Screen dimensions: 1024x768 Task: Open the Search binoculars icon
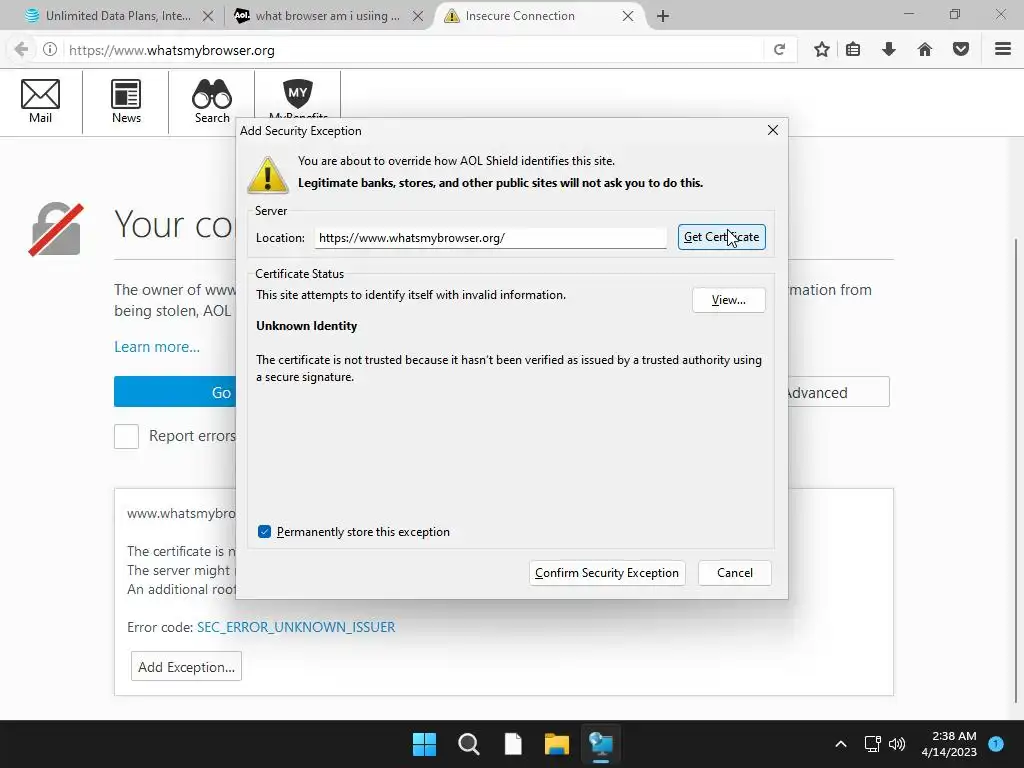(x=212, y=101)
